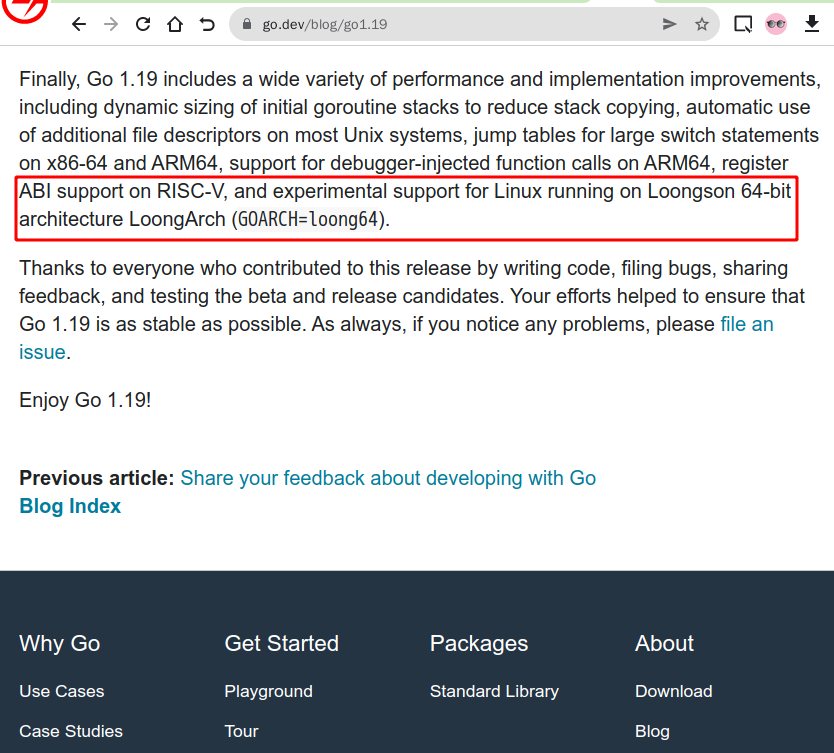Click the red logo in top-left corner

click(24, 10)
